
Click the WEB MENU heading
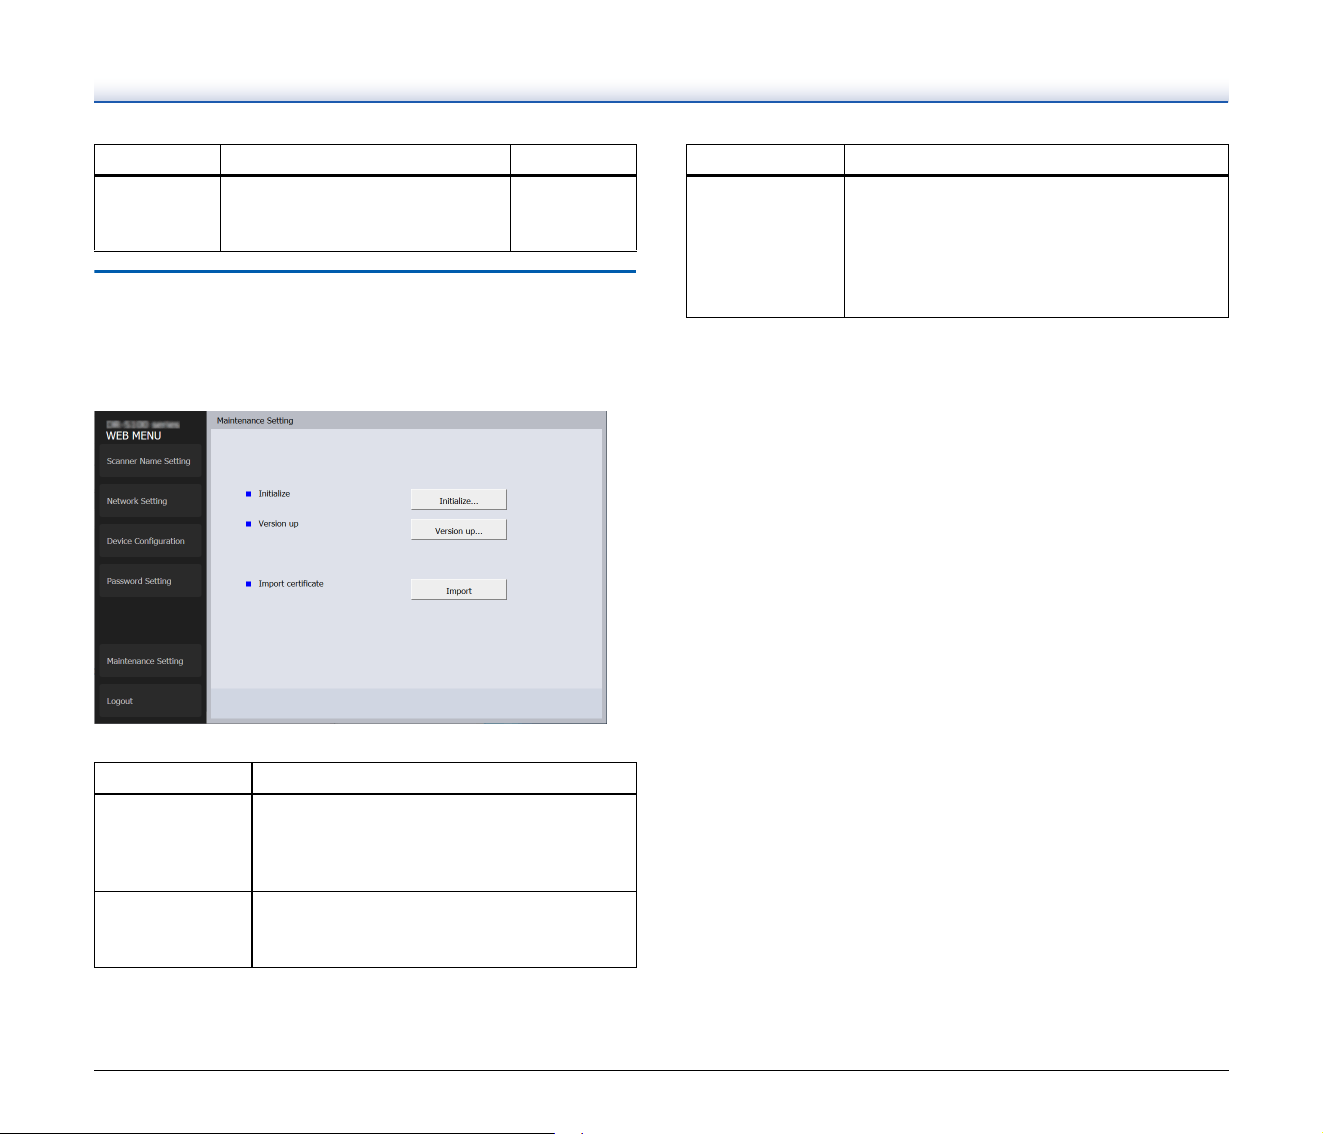[133, 436]
